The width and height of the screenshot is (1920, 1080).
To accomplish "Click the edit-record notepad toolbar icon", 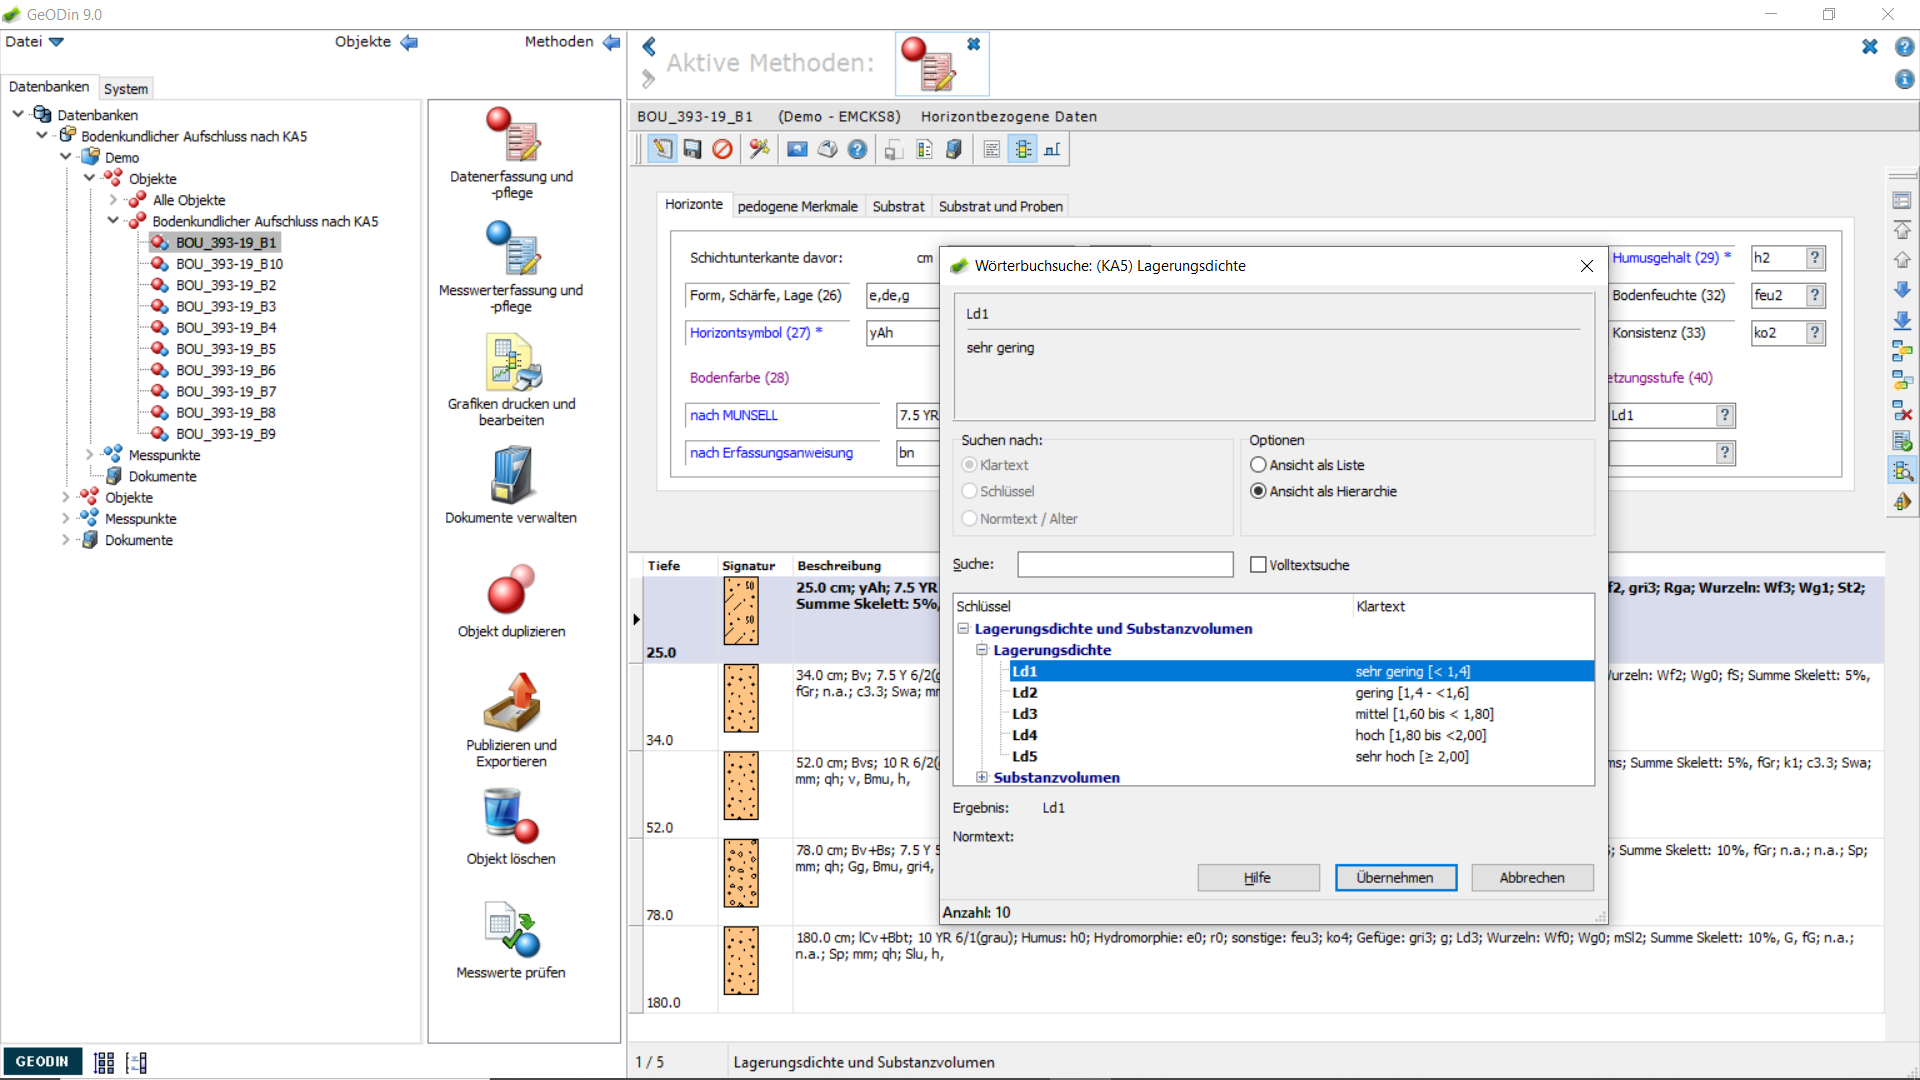I will 662,149.
